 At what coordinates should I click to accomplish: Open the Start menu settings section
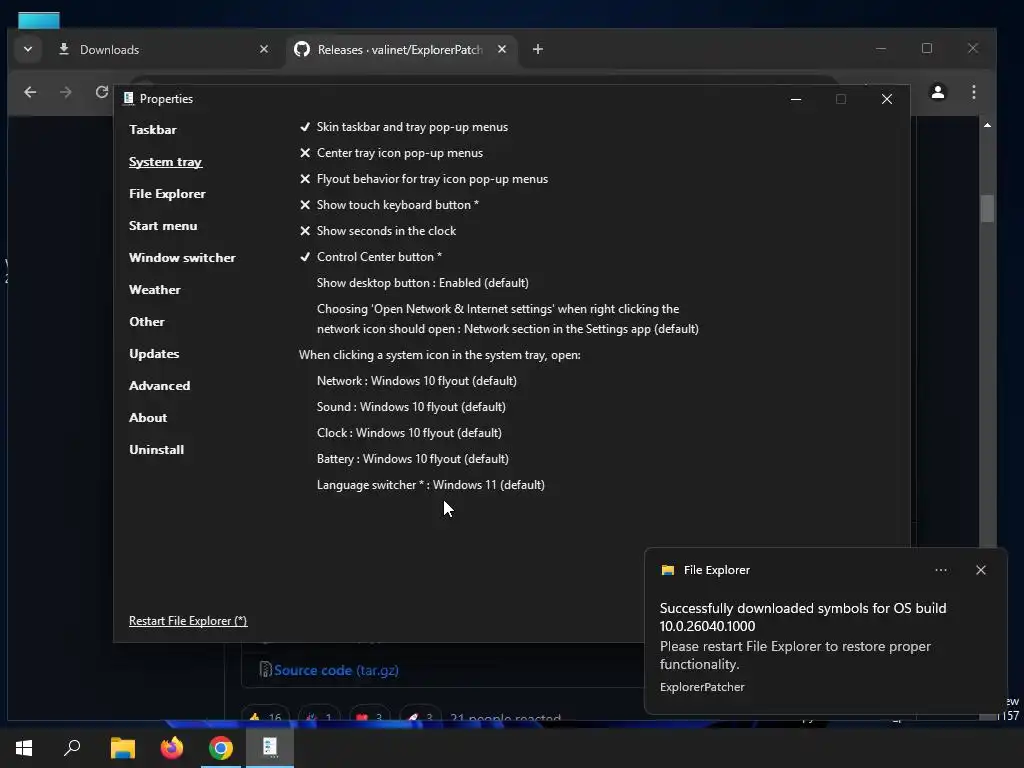tap(163, 225)
